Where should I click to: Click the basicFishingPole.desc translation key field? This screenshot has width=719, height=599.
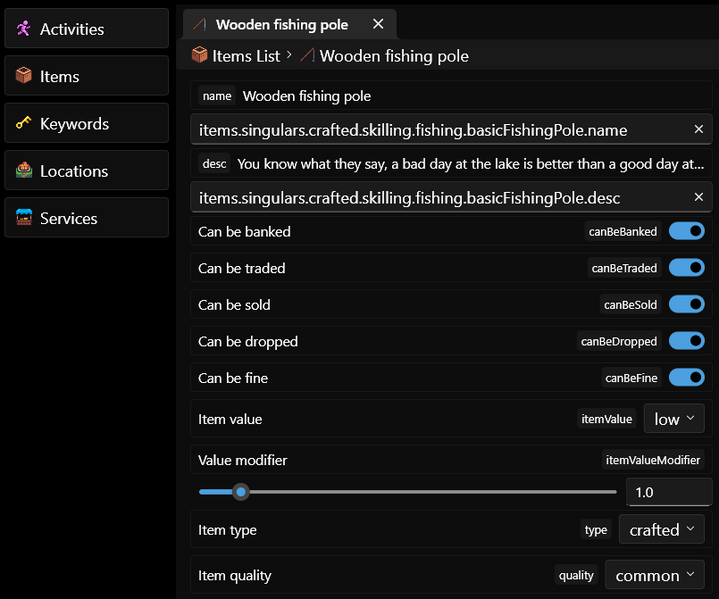(x=451, y=197)
